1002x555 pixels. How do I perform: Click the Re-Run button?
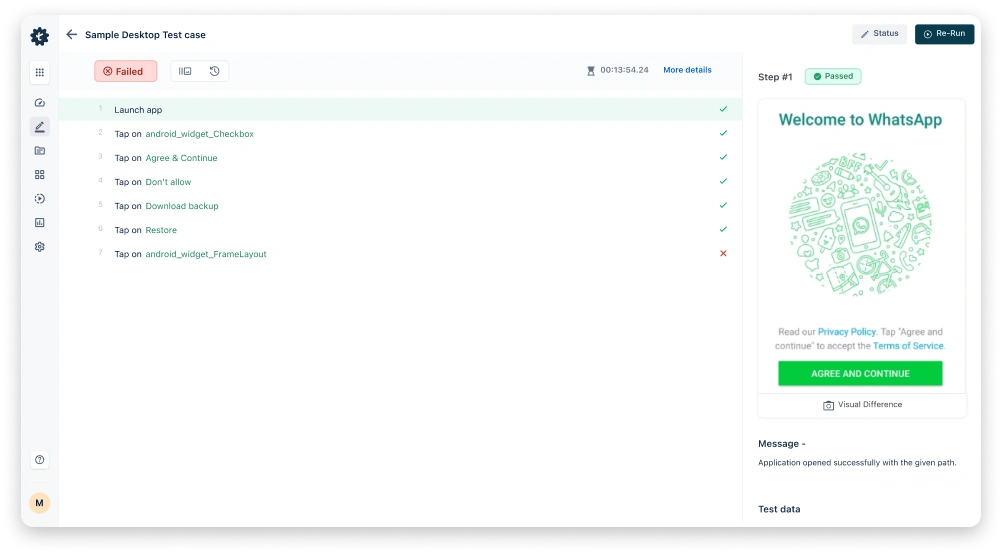[944, 34]
